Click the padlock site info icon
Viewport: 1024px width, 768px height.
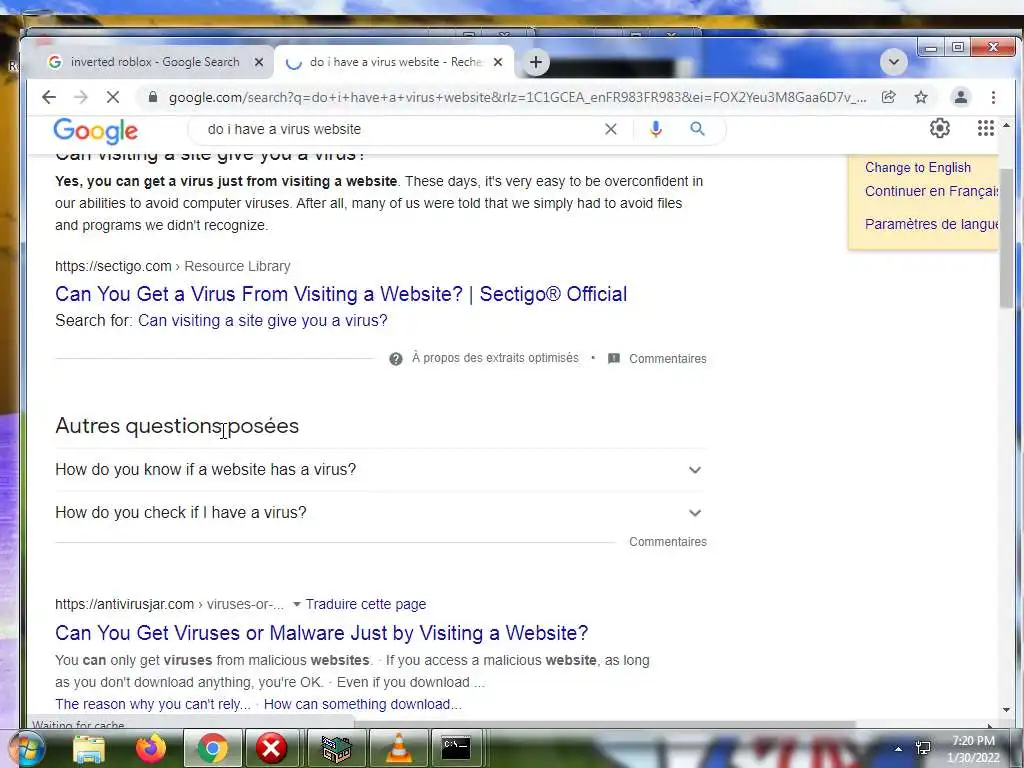pos(153,97)
